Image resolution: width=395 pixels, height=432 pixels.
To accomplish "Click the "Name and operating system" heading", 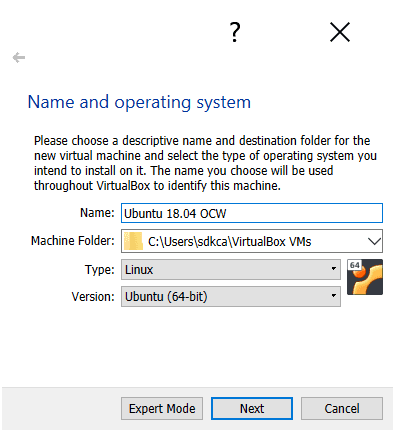I will [x=139, y=102].
